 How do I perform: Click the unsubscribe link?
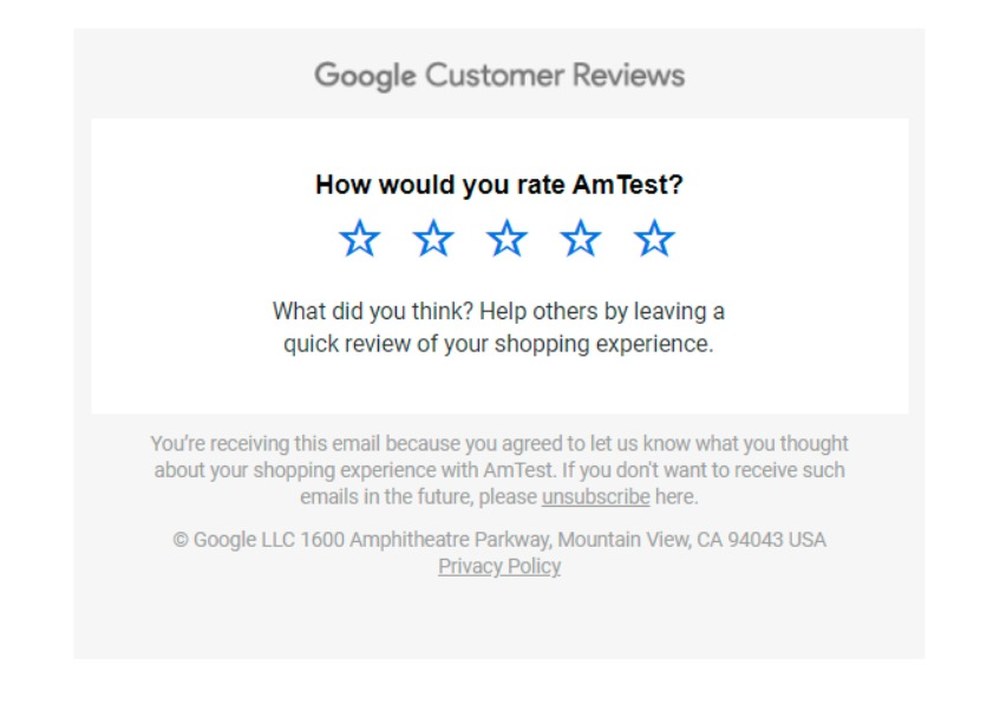tap(595, 497)
